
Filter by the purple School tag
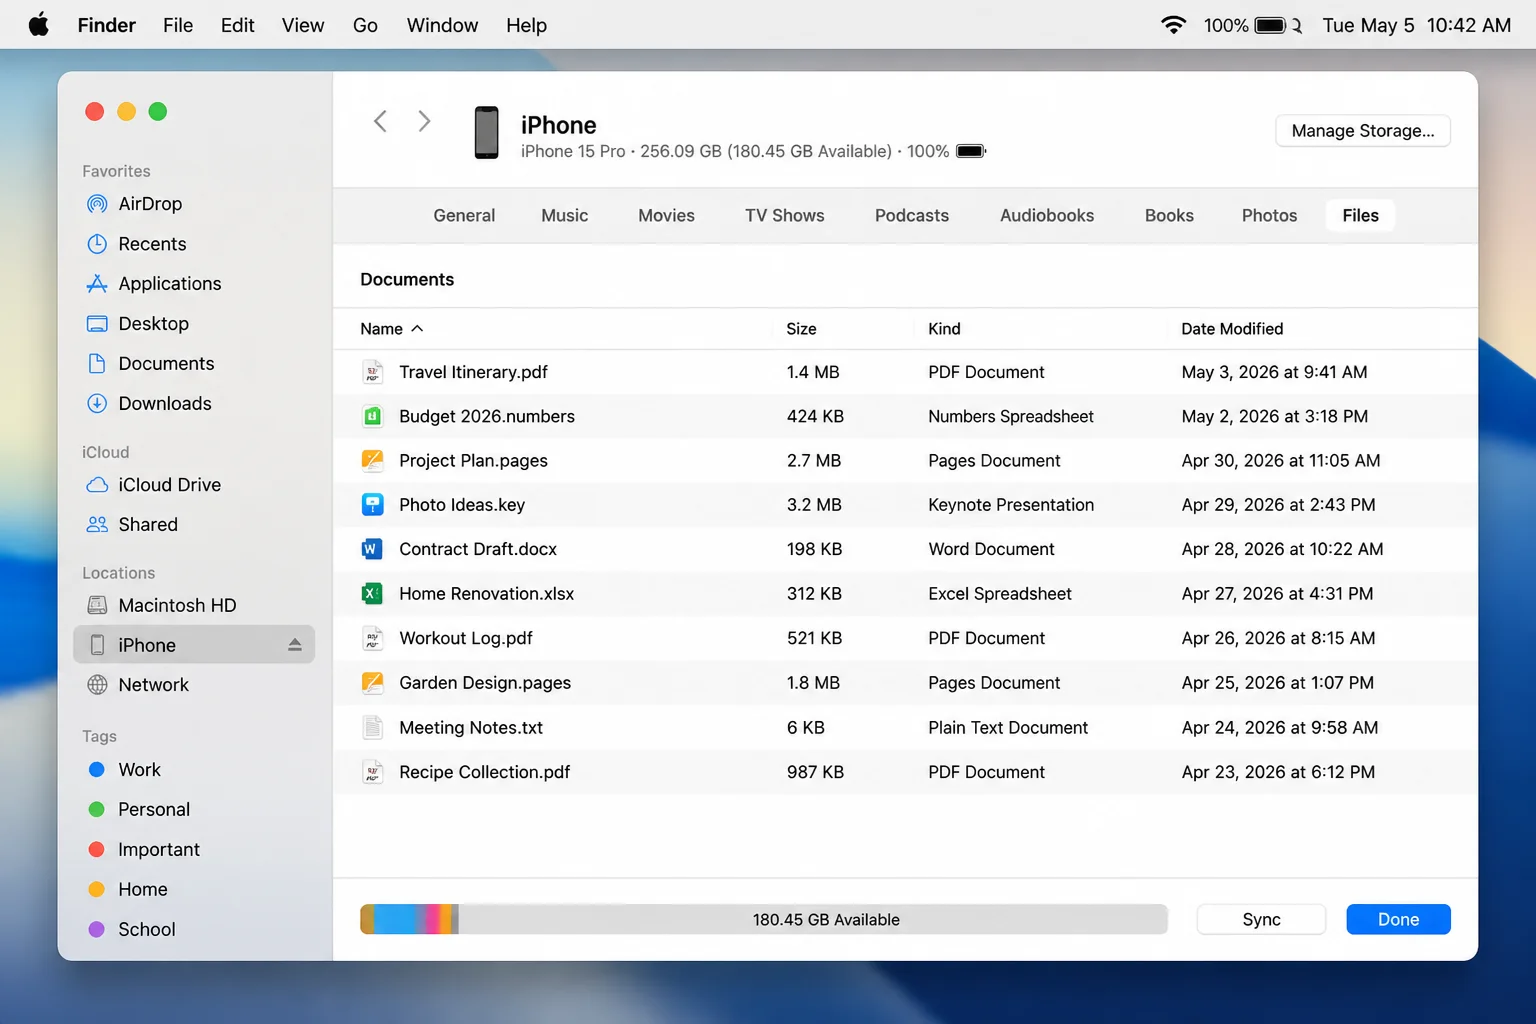97,930
